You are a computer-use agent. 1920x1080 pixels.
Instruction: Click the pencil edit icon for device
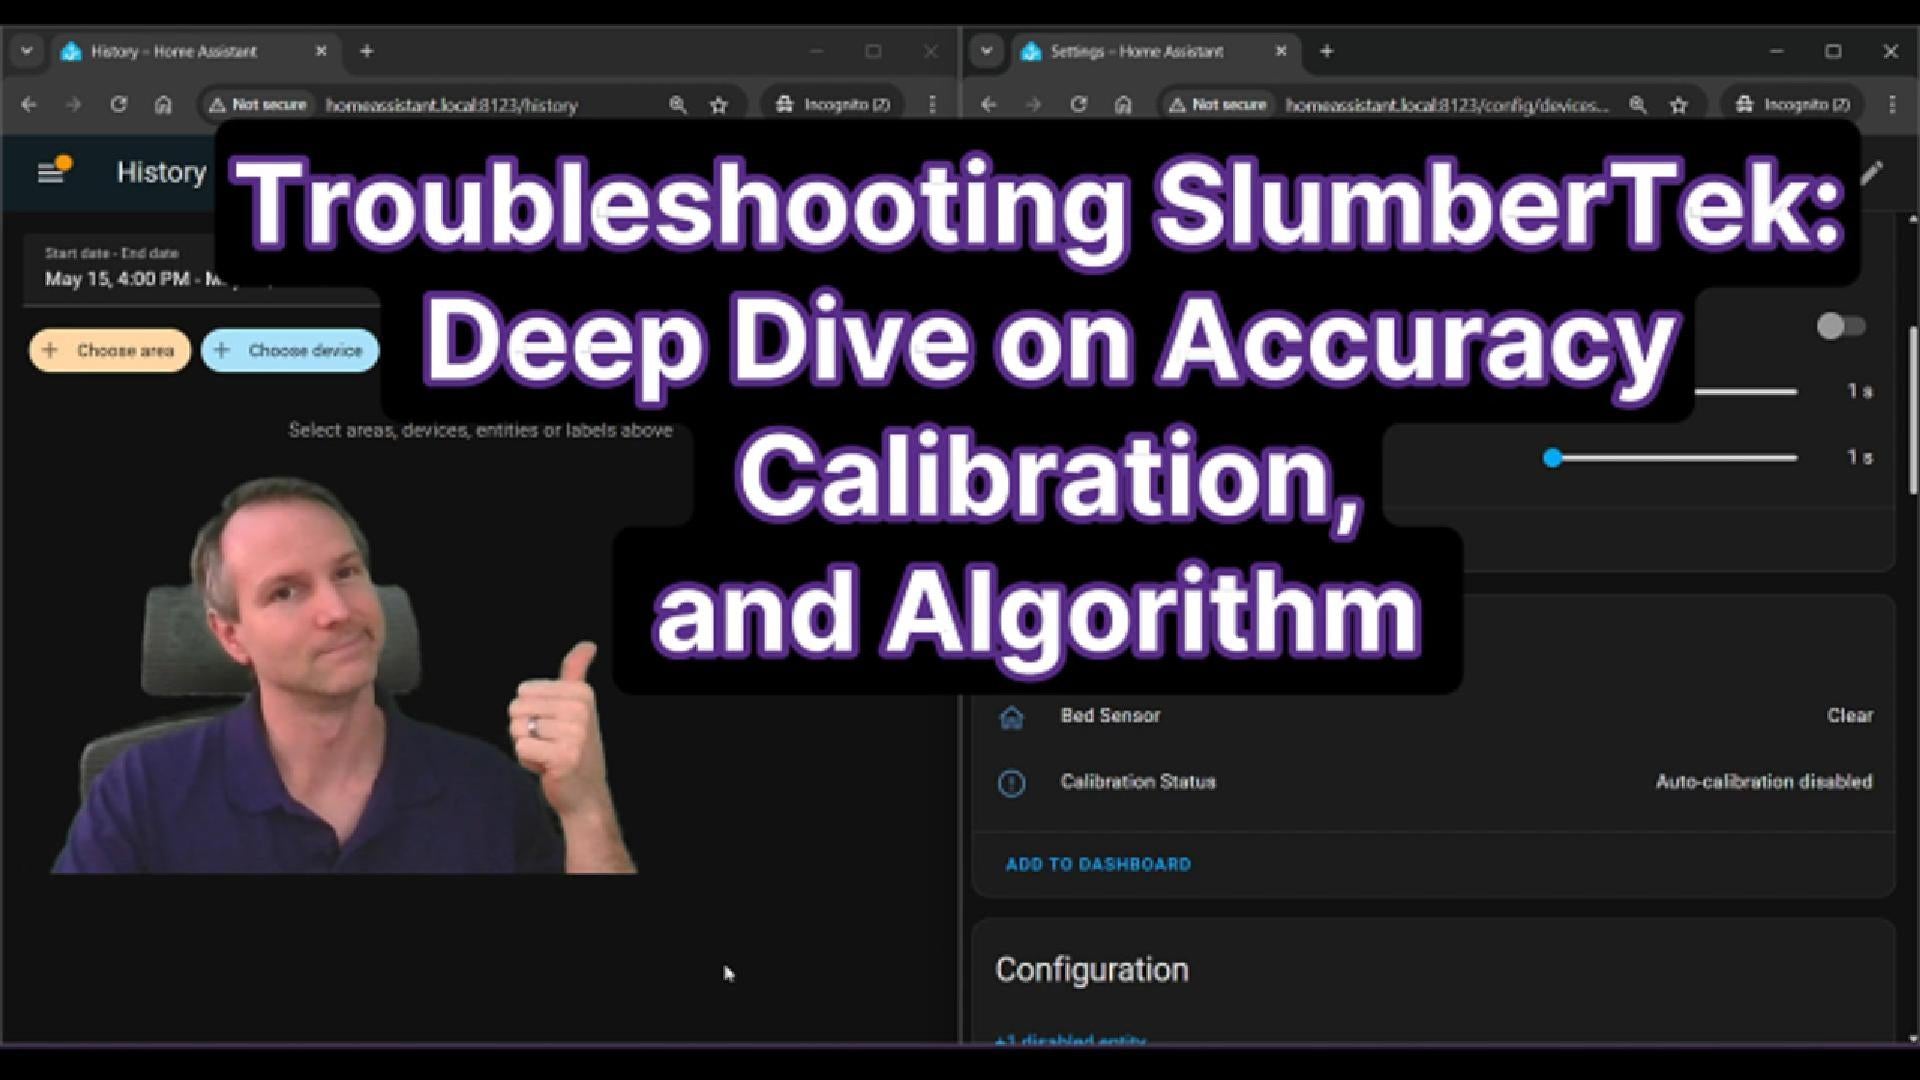coord(1872,173)
